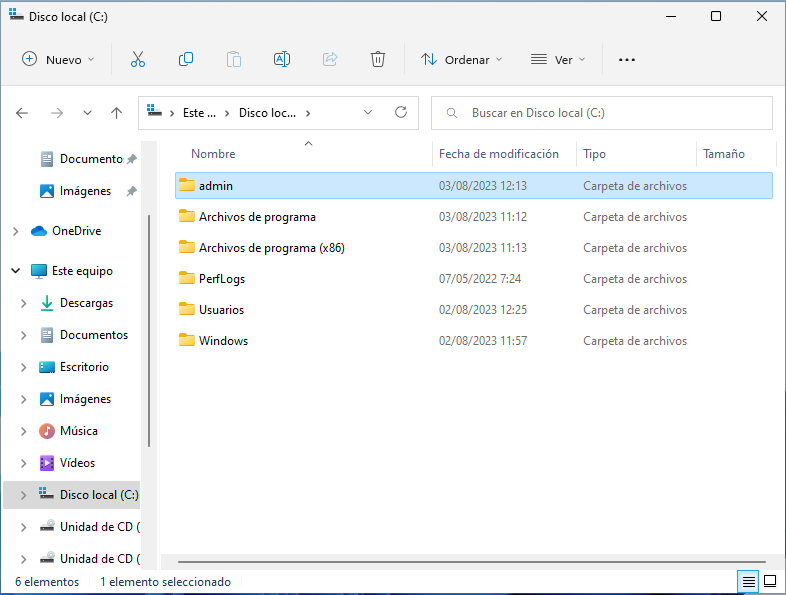Click the Refresh icon beside address bar
The width and height of the screenshot is (786, 595).
click(x=401, y=113)
